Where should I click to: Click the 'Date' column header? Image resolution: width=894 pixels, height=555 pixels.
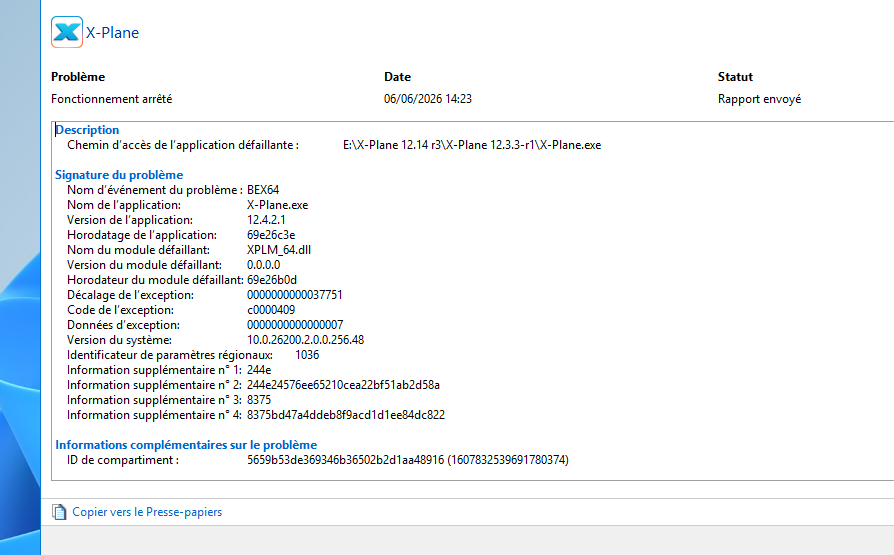click(397, 77)
